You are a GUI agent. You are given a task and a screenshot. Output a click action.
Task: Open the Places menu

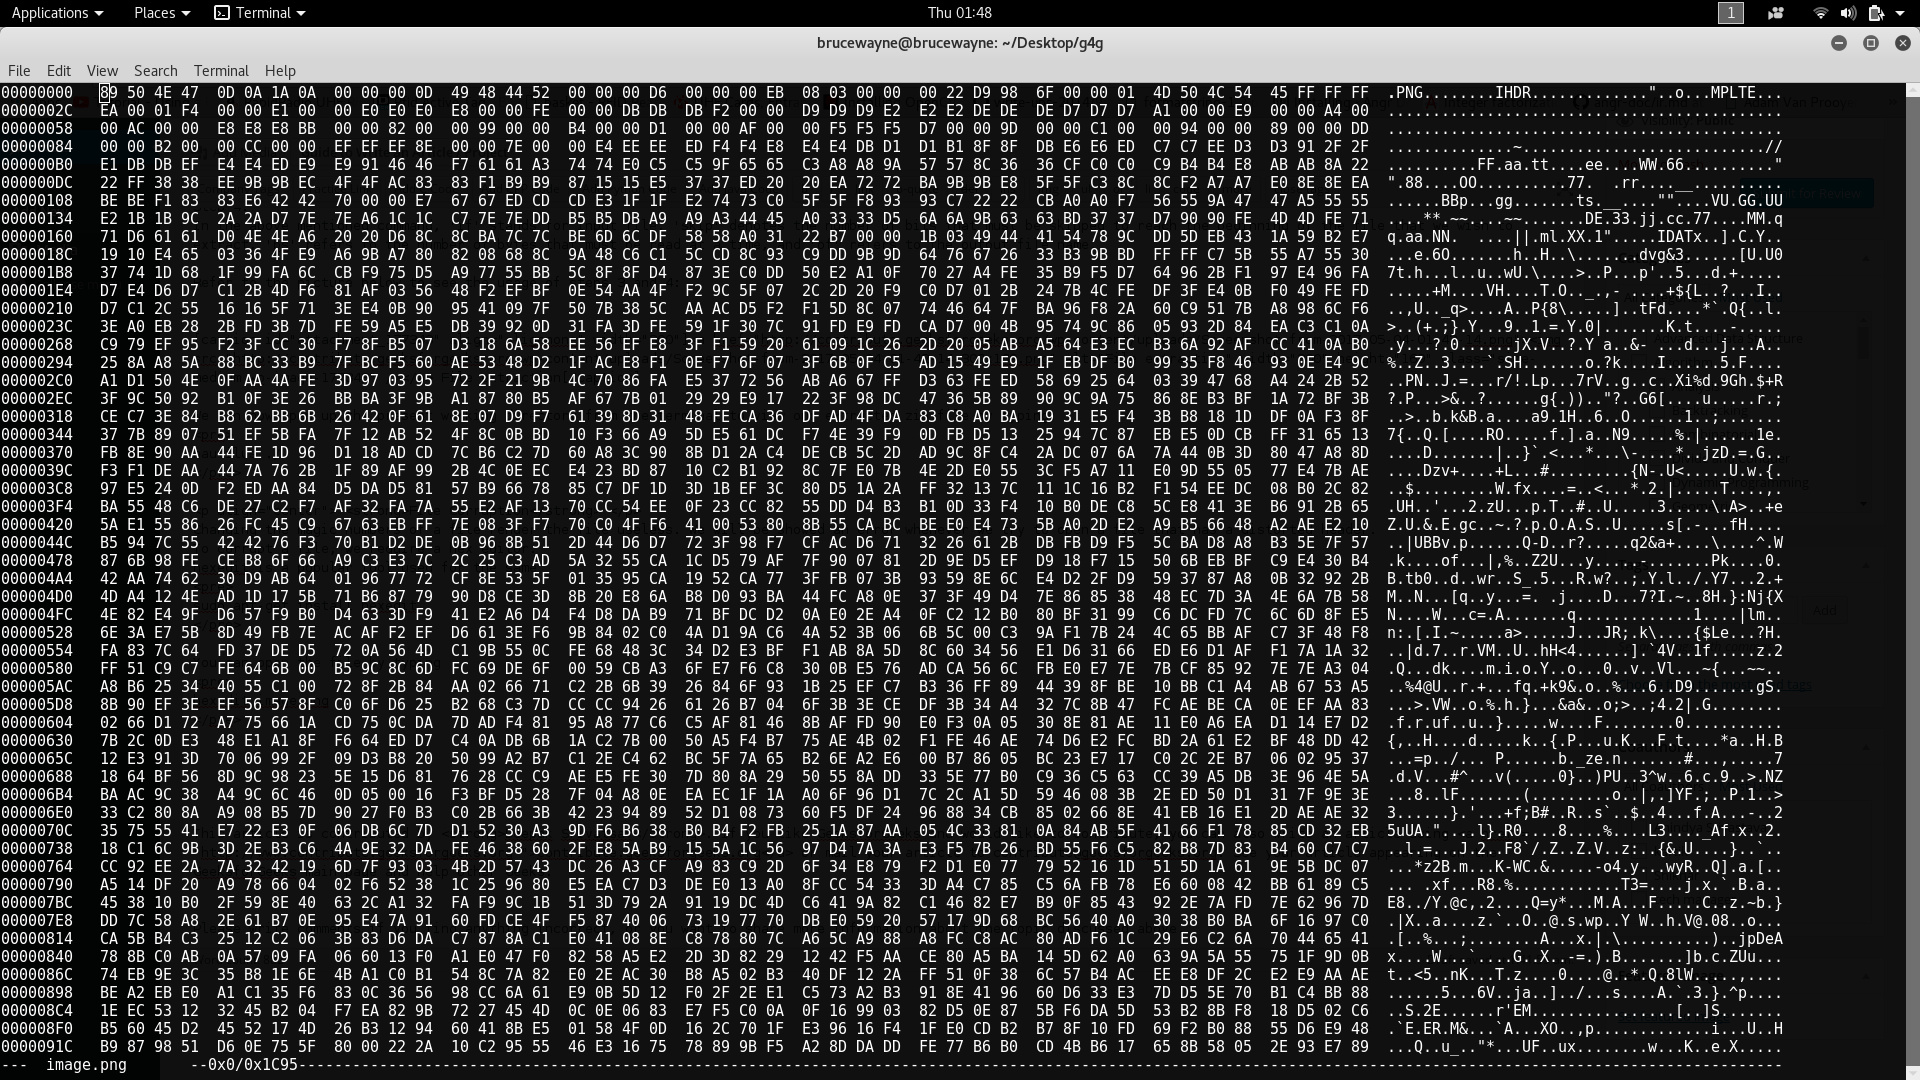[x=153, y=13]
